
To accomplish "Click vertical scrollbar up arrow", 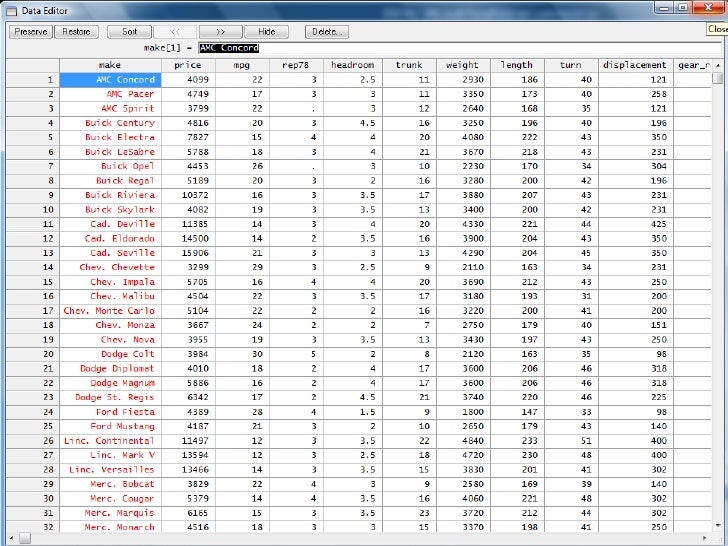I will 718,65.
